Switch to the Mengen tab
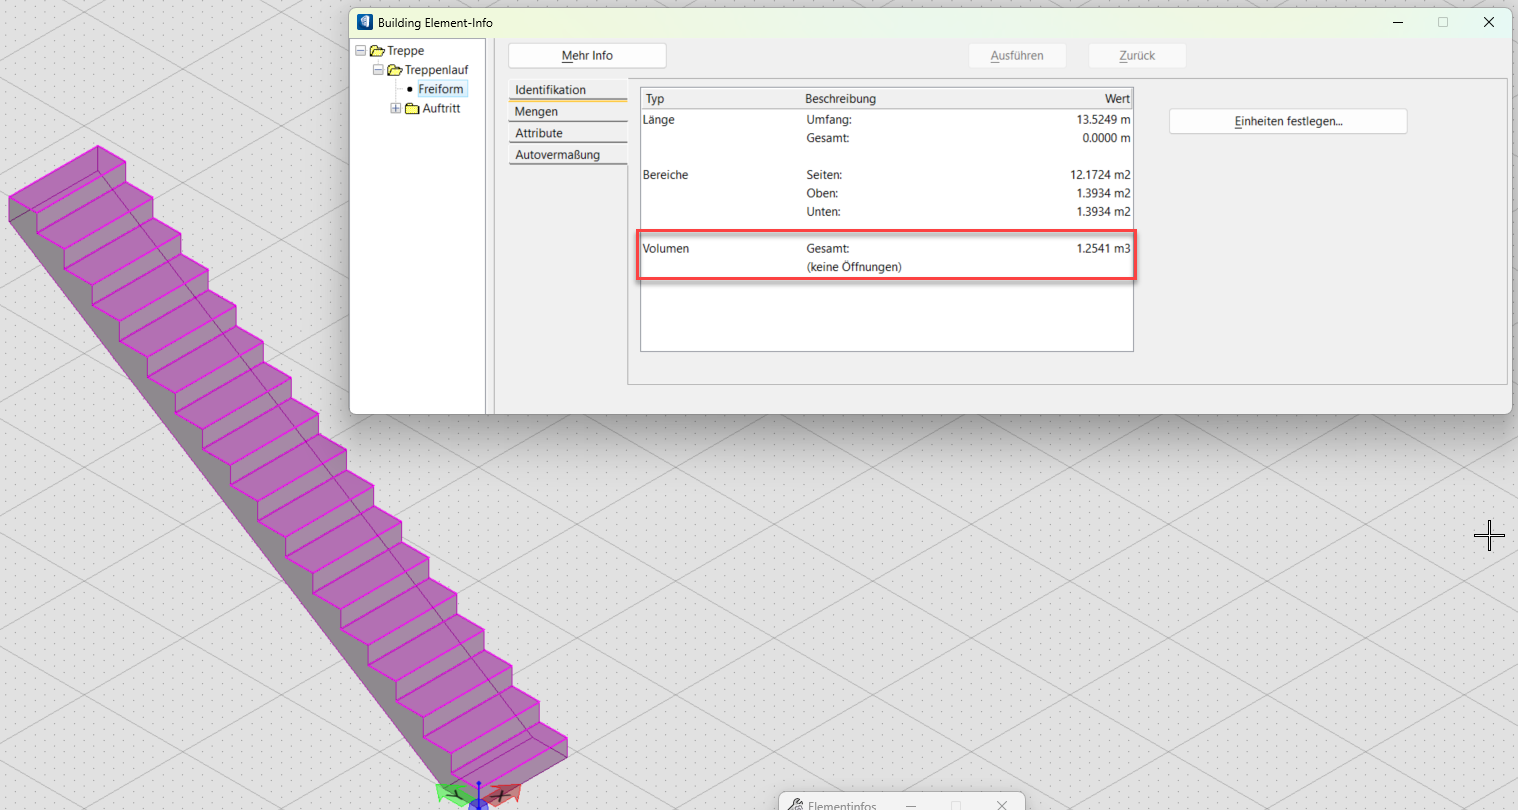The image size is (1518, 810). (568, 112)
